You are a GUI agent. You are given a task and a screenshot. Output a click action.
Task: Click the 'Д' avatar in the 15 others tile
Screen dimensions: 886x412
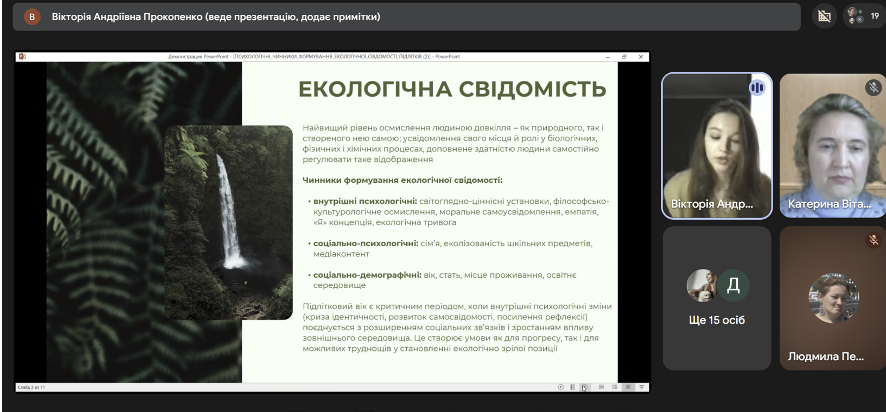point(733,285)
